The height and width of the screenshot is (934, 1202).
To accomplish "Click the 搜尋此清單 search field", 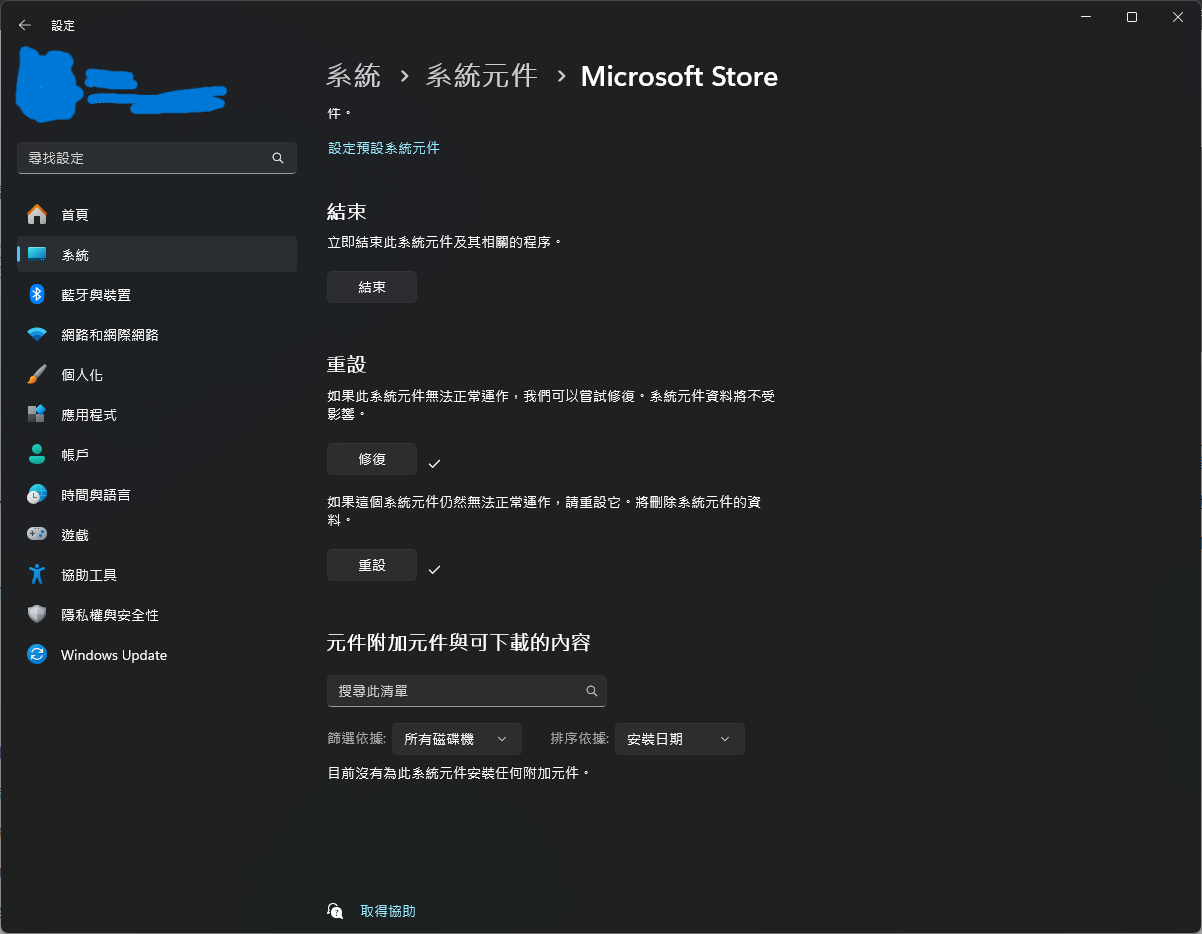I will point(467,691).
